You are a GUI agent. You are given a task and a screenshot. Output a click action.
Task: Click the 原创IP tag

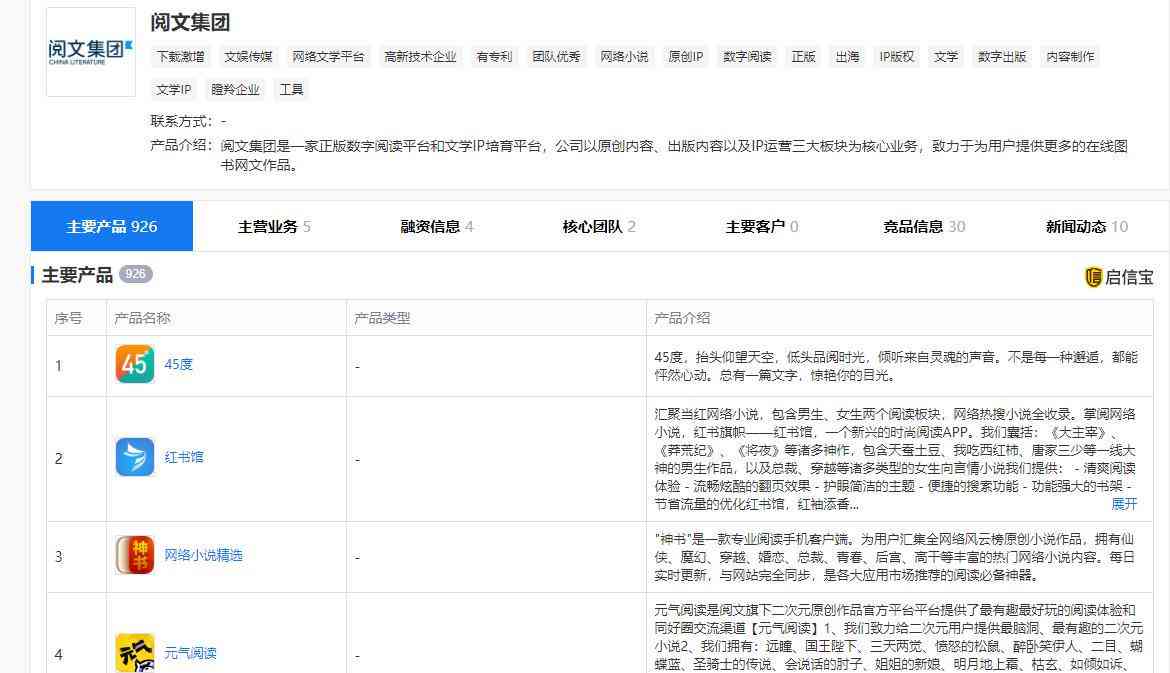[685, 57]
